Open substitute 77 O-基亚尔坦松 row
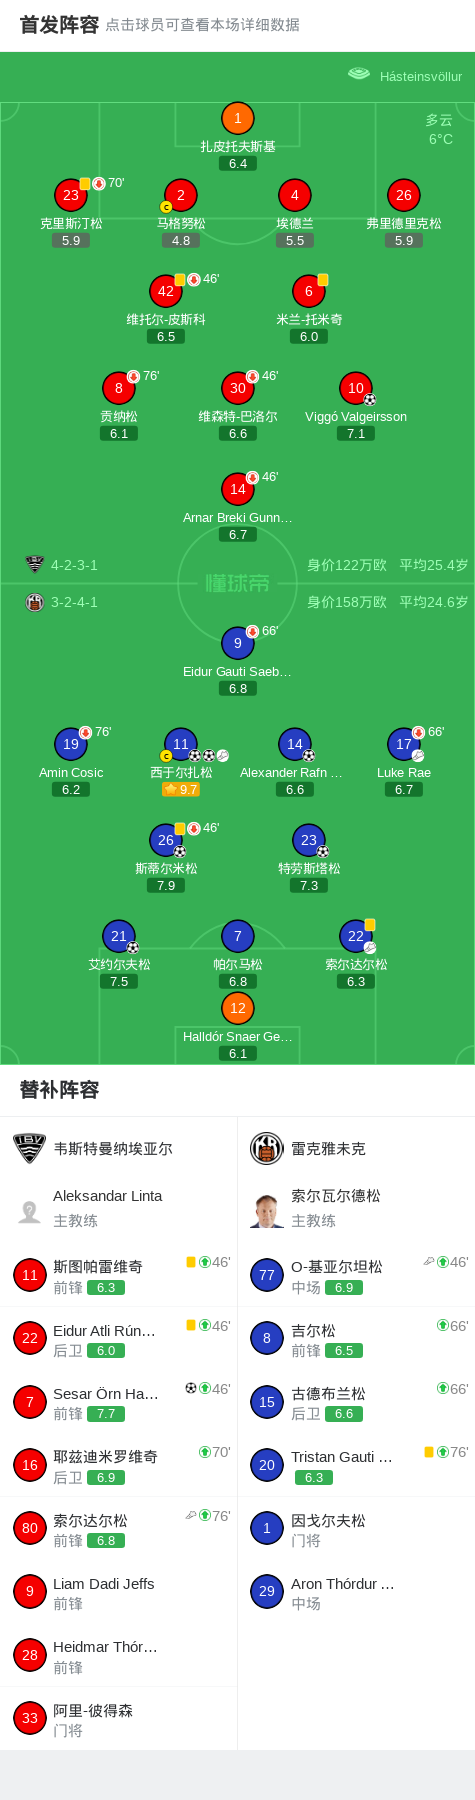The height and width of the screenshot is (1800, 475). point(356,1275)
